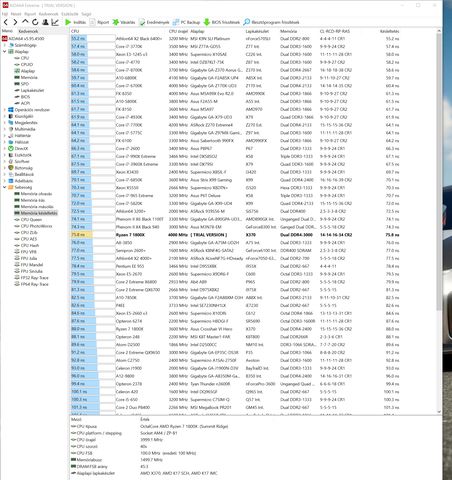This screenshot has width=452, height=480.
Task: Sort by the Késleltetés column header
Action: (x=389, y=31)
